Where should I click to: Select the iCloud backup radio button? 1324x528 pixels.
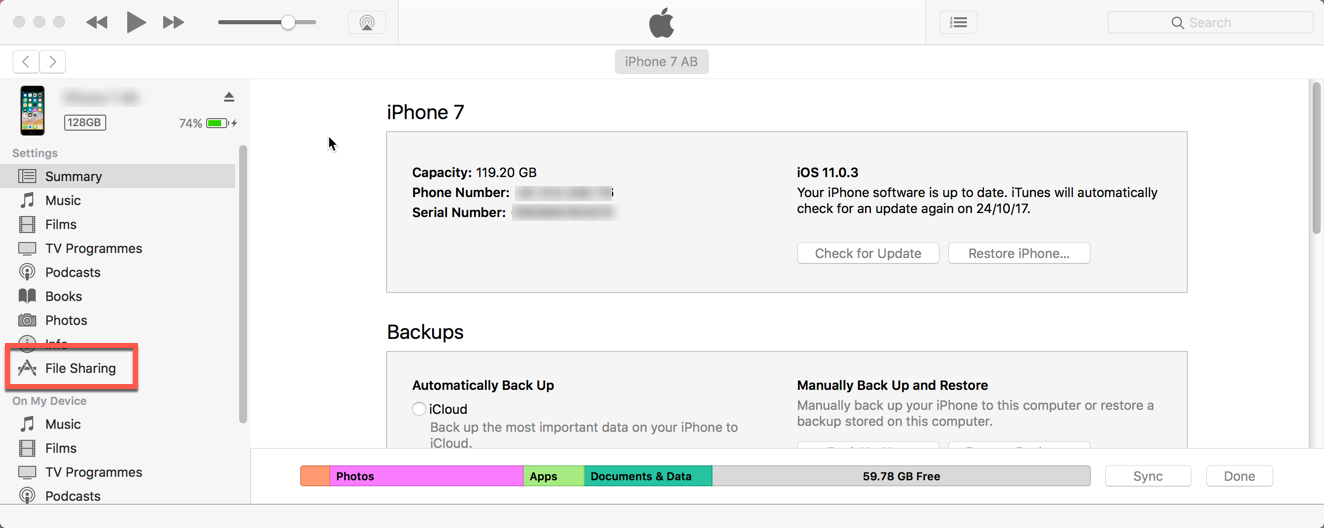click(x=419, y=409)
